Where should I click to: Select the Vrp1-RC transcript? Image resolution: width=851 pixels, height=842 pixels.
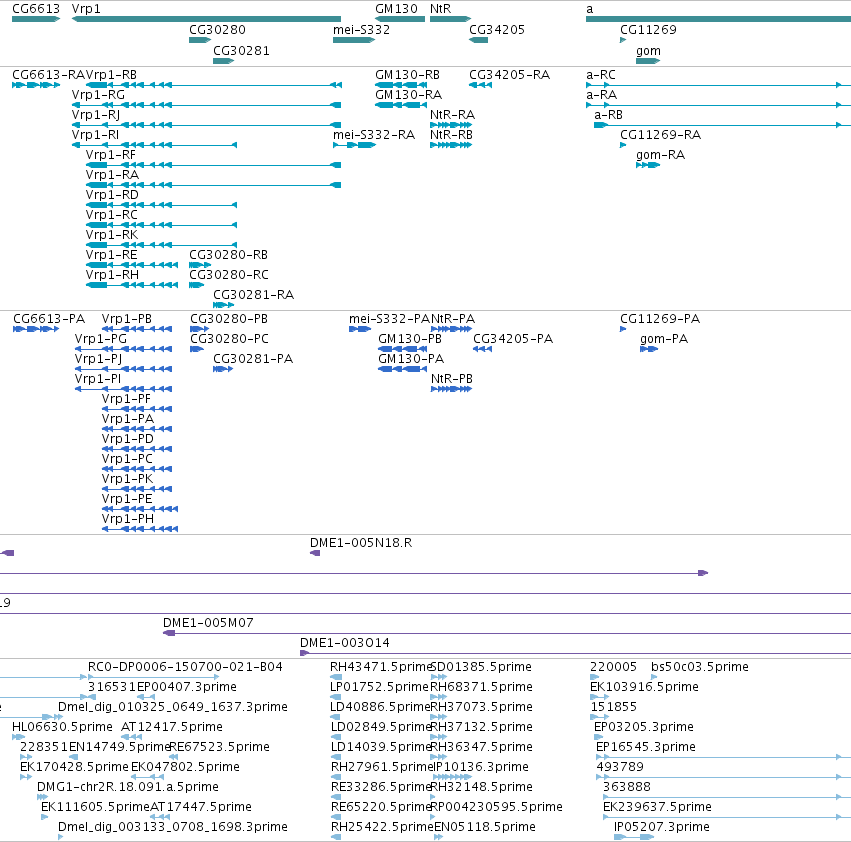click(161, 225)
